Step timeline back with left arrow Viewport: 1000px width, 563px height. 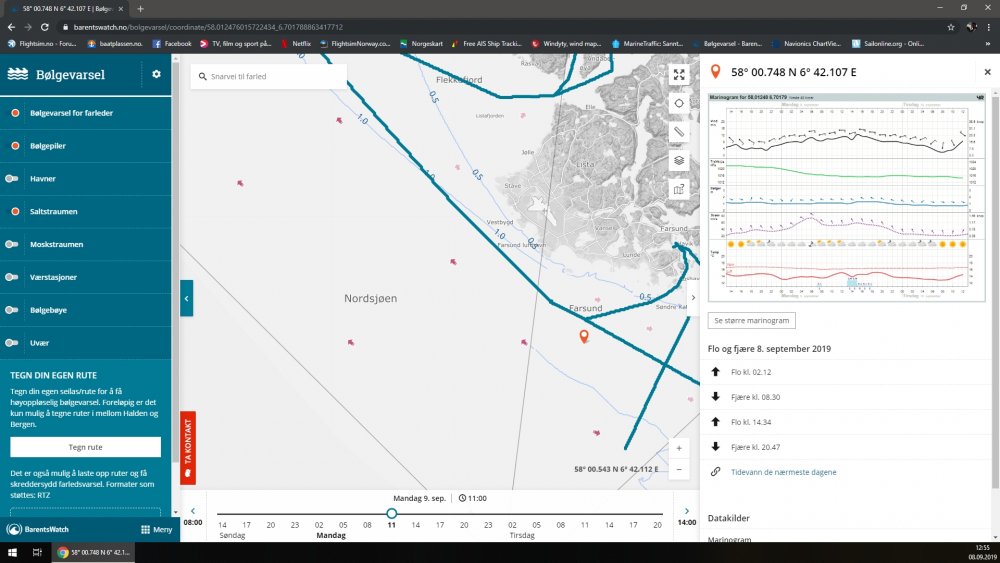click(193, 511)
